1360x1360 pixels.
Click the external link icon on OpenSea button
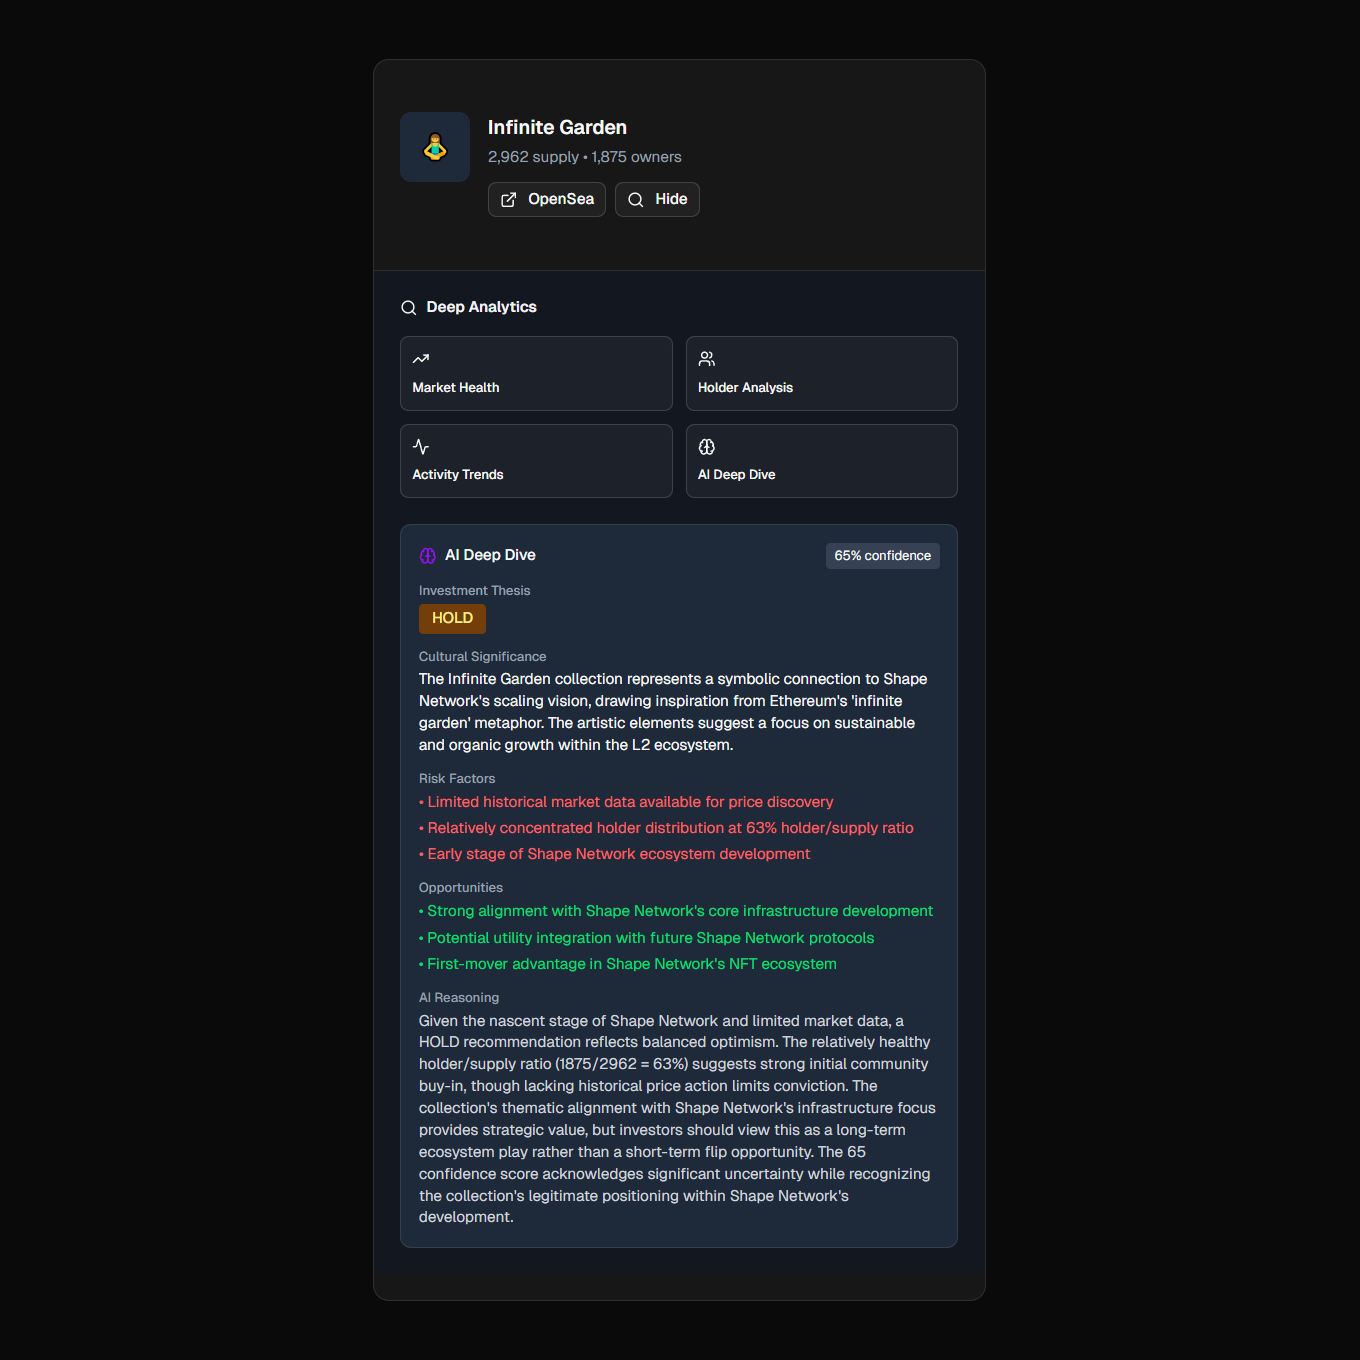(x=510, y=199)
